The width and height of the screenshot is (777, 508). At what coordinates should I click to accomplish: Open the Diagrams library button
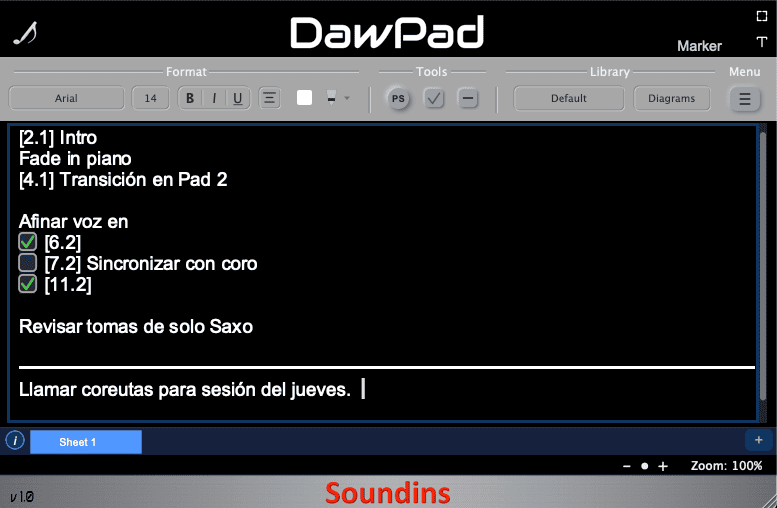pos(671,98)
